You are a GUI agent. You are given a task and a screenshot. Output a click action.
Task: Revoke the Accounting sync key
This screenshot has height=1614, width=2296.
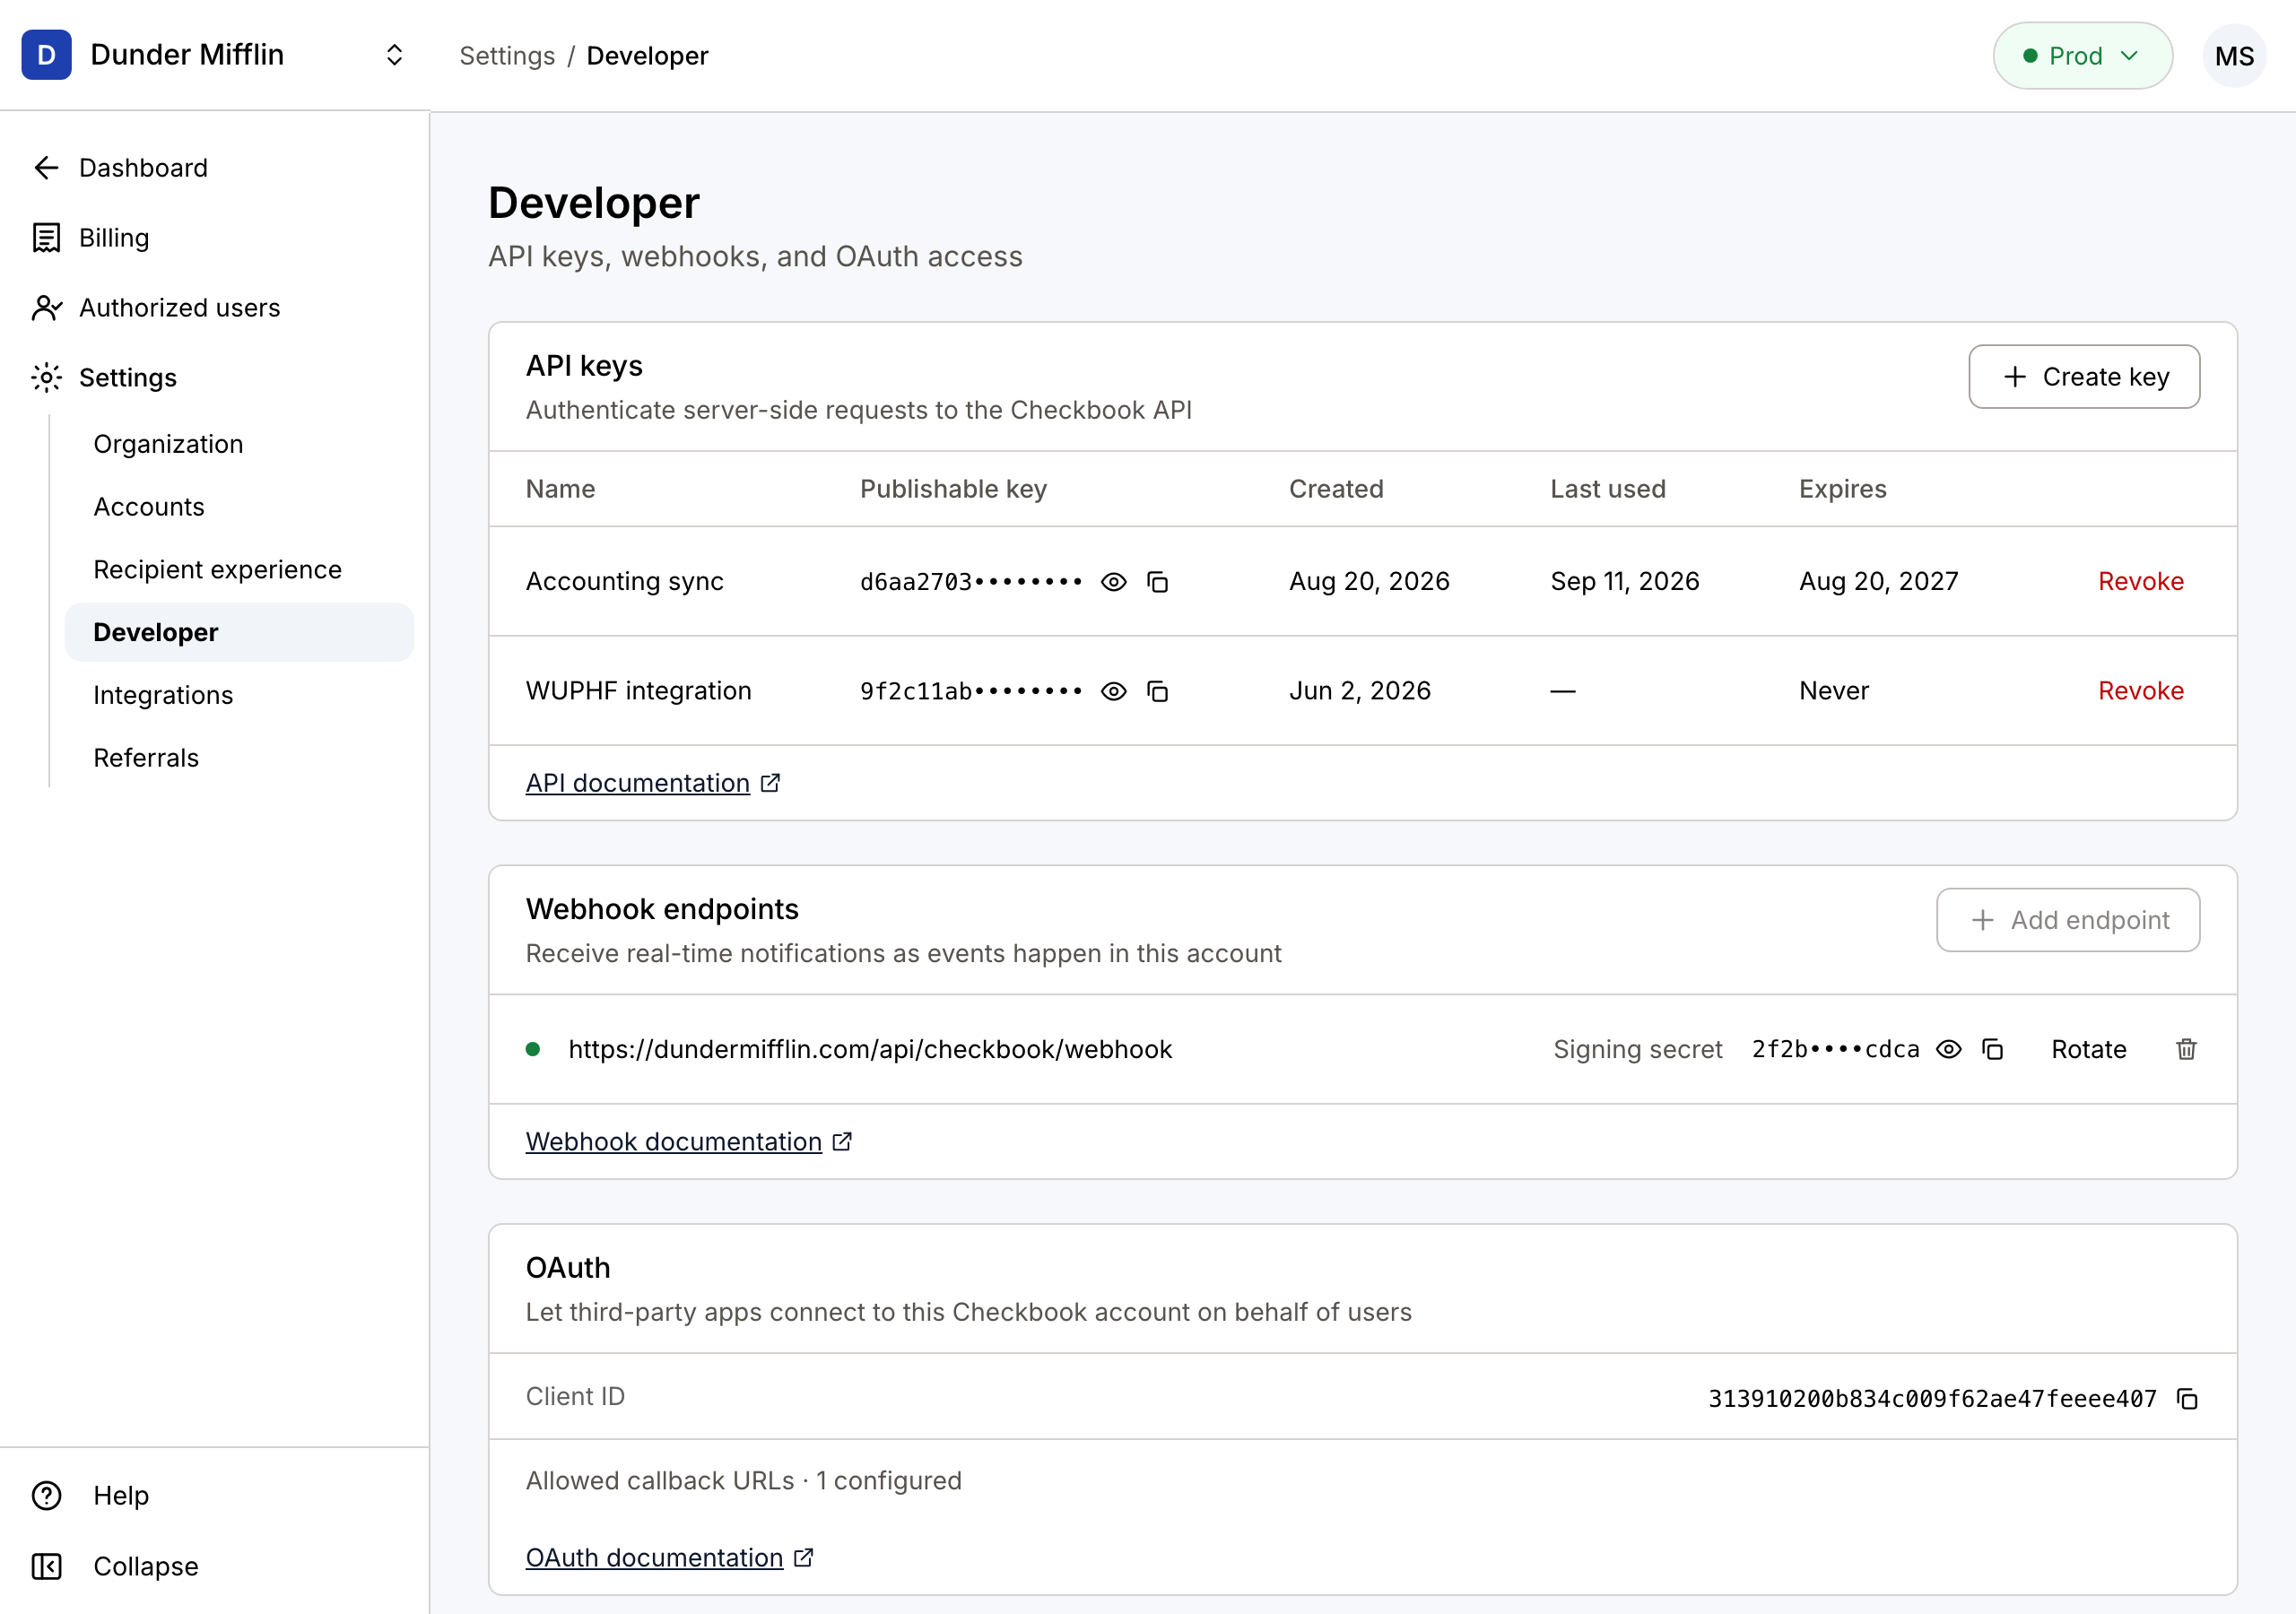click(2141, 581)
